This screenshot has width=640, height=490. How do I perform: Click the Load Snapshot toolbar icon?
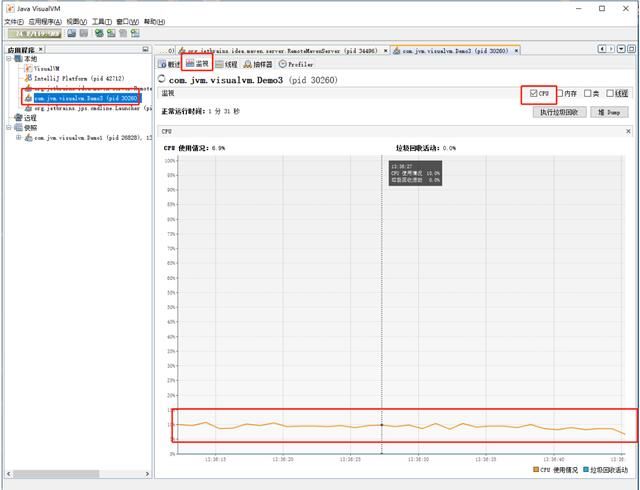click(x=72, y=33)
